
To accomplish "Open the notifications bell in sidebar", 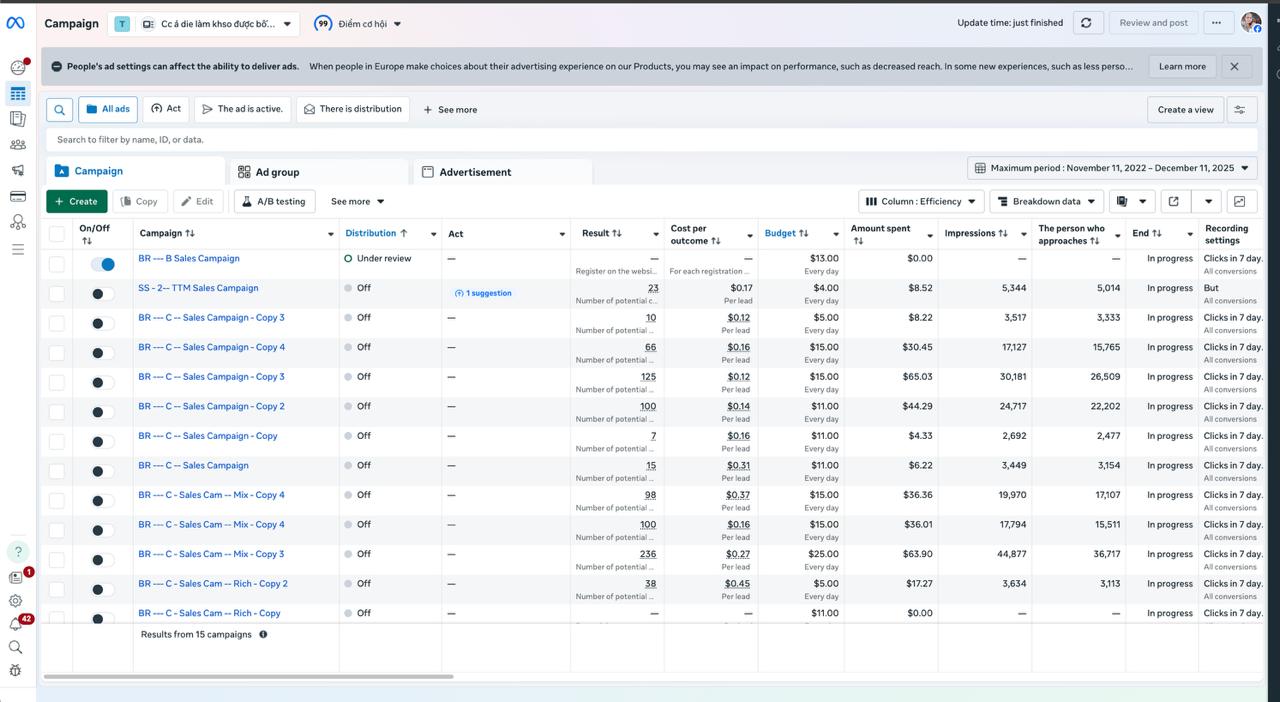I will (16, 624).
